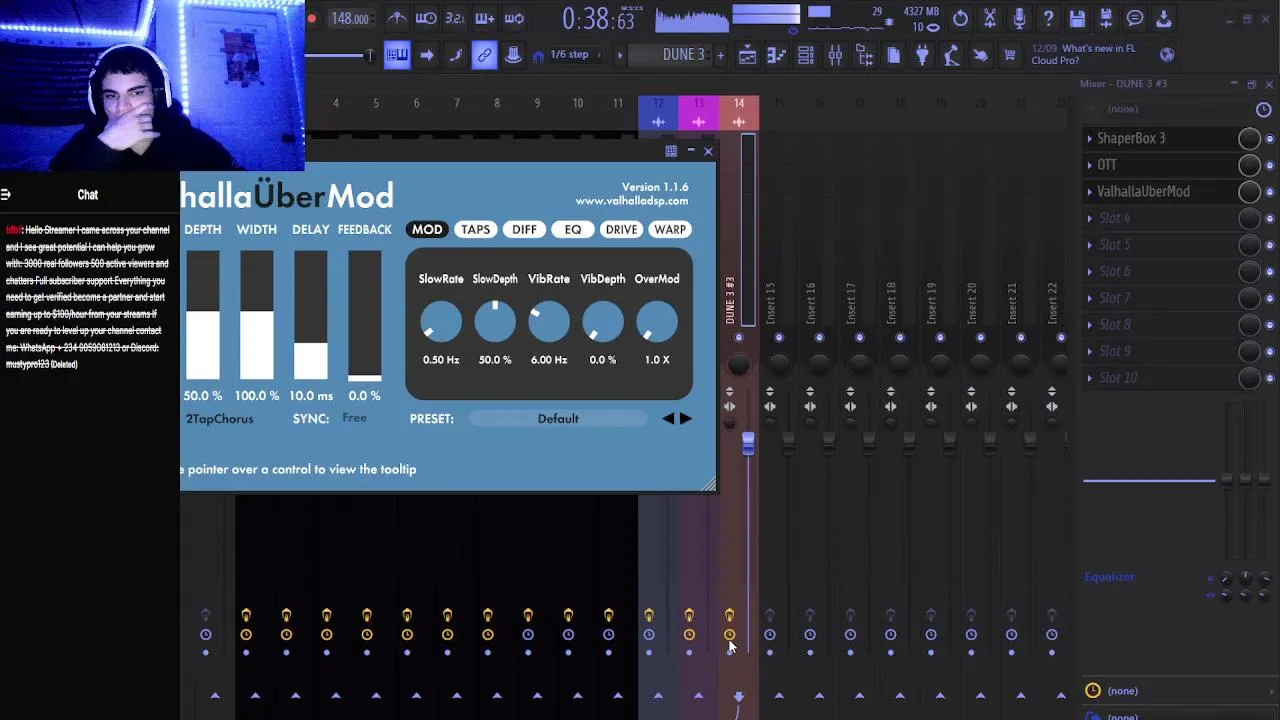
Task: Open the tempo tapper icon
Action: [x=952, y=56]
